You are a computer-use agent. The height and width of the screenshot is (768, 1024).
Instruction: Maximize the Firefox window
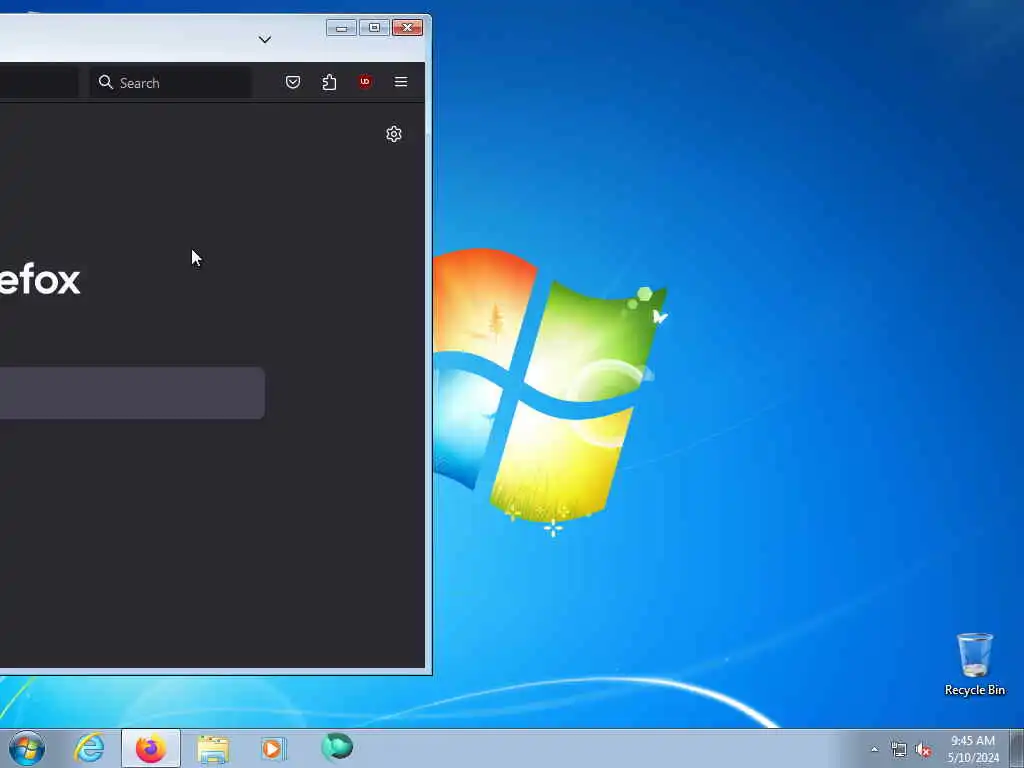click(374, 27)
